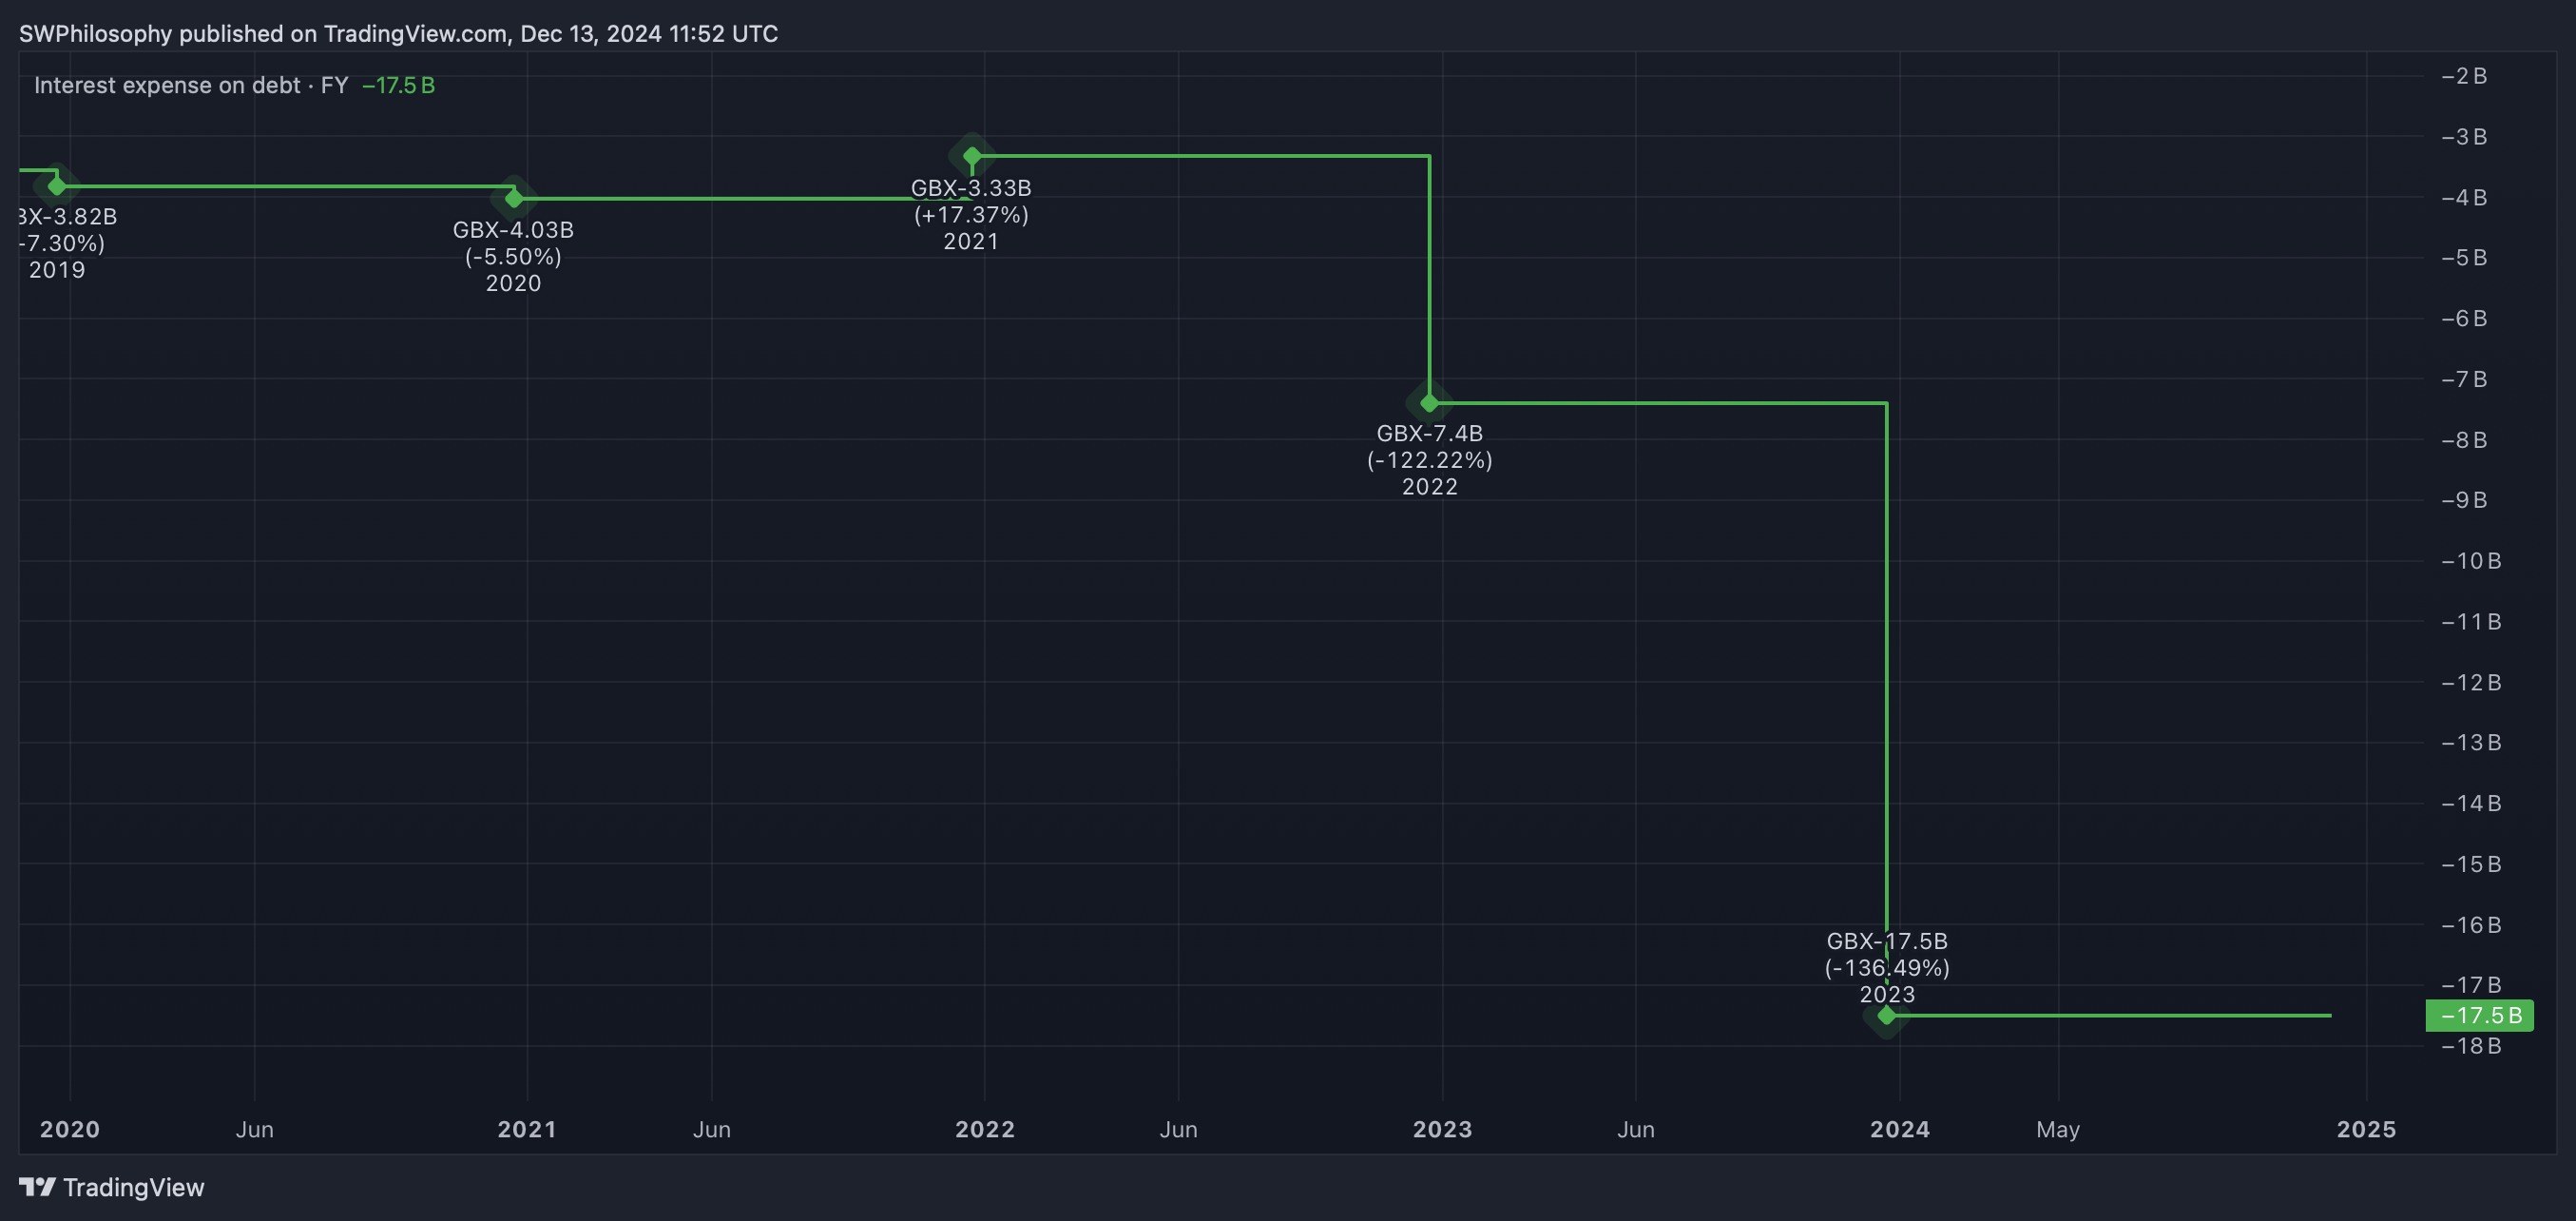Click the May label on time axis
2576x1221 pixels.
2057,1129
